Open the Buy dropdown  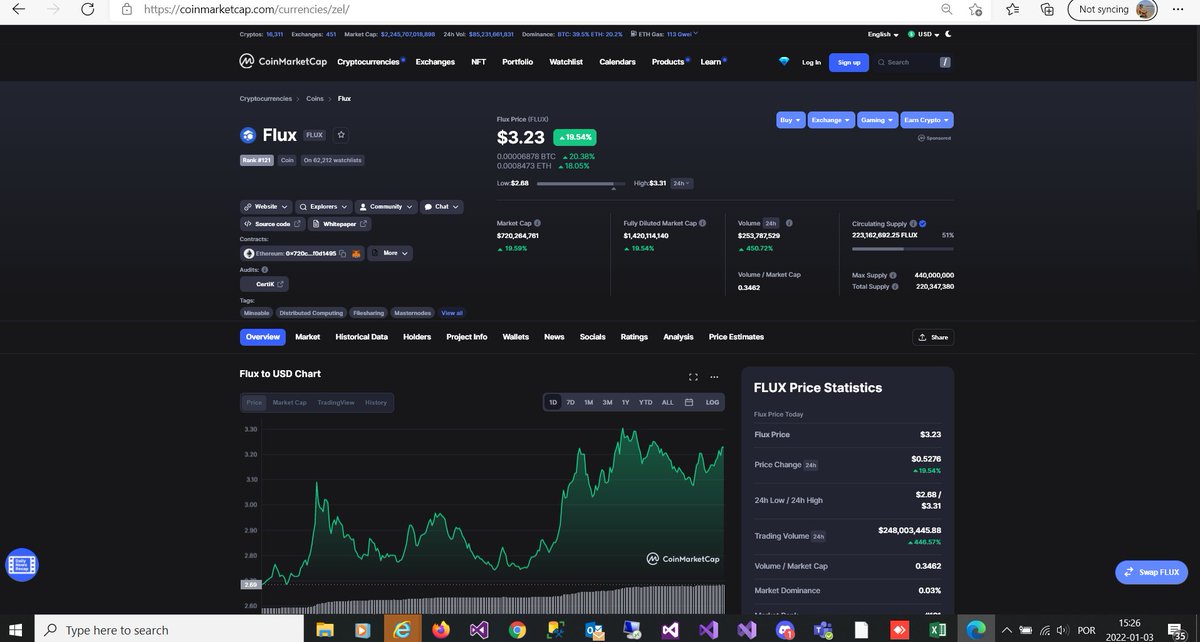[790, 120]
